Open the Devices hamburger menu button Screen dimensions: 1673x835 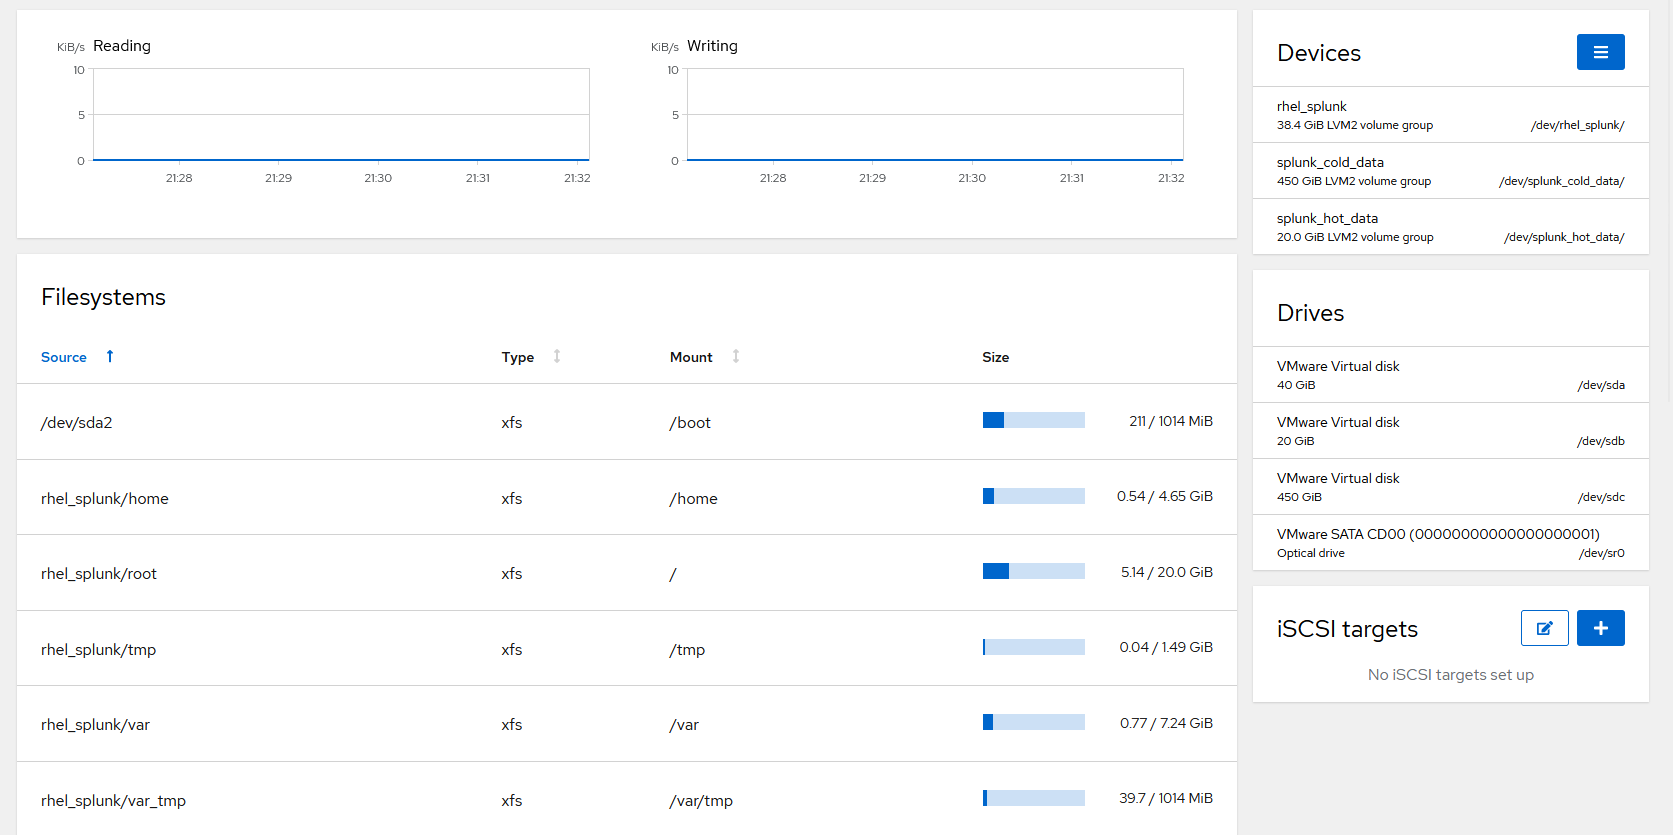1600,52
